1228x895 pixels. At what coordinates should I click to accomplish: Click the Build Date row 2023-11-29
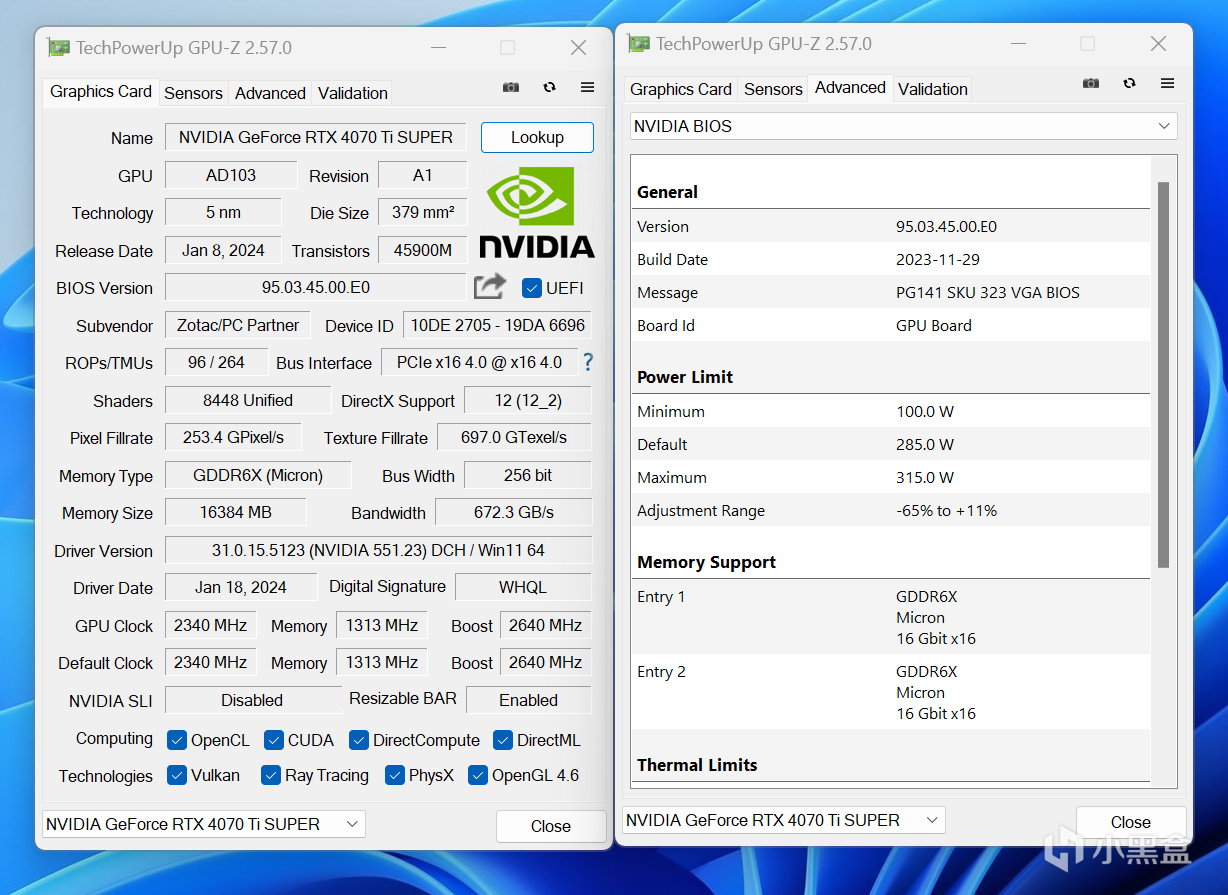pos(891,259)
